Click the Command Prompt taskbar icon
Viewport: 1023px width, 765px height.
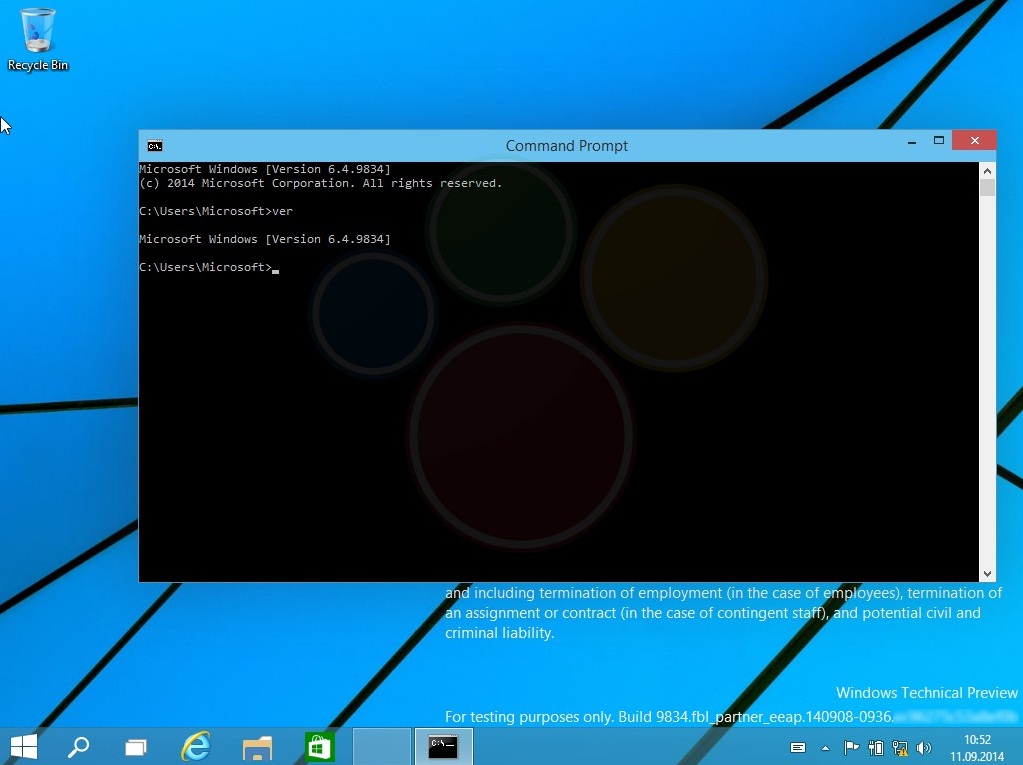(442, 746)
